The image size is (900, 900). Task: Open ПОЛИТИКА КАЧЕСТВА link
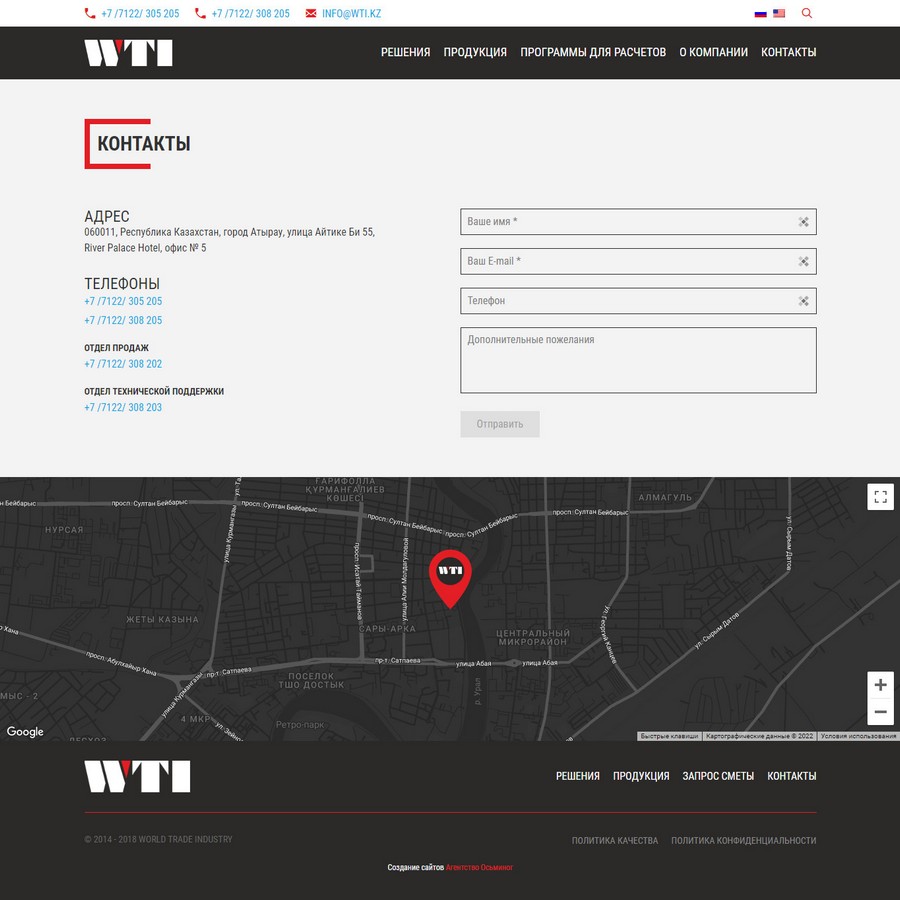pyautogui.click(x=615, y=840)
